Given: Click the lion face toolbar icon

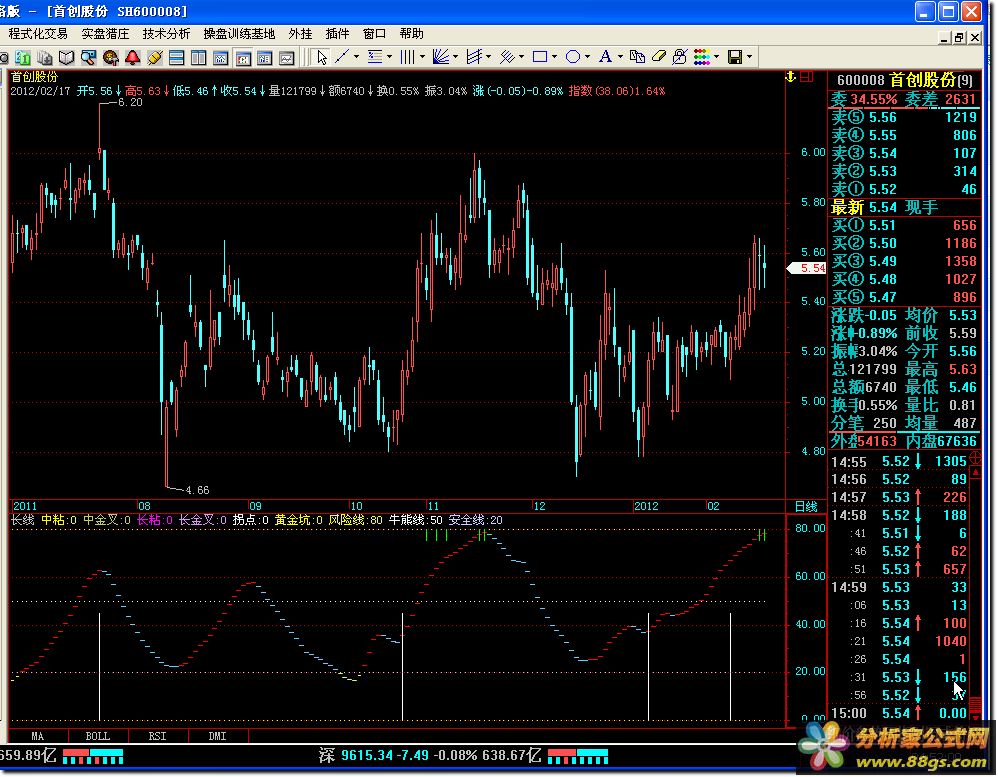Looking at the screenshot, I should (111, 58).
